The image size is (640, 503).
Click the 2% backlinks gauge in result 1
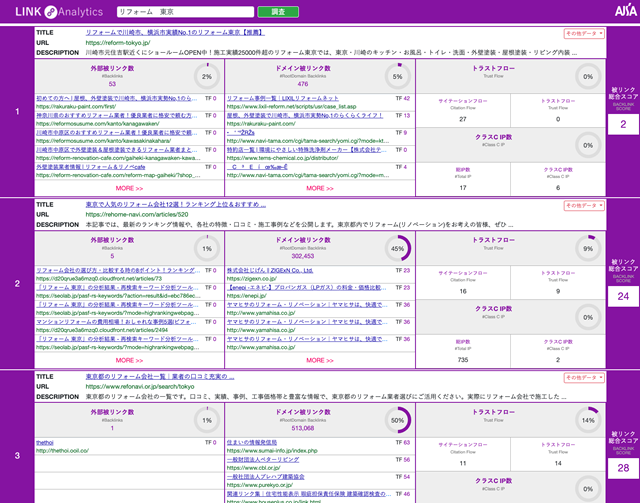point(207,76)
